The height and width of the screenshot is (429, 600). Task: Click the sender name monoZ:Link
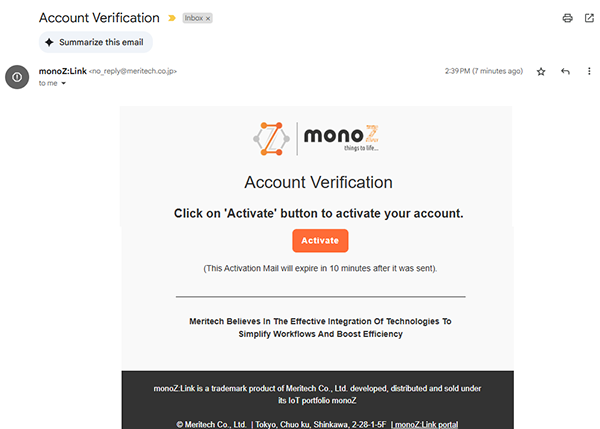click(x=61, y=71)
